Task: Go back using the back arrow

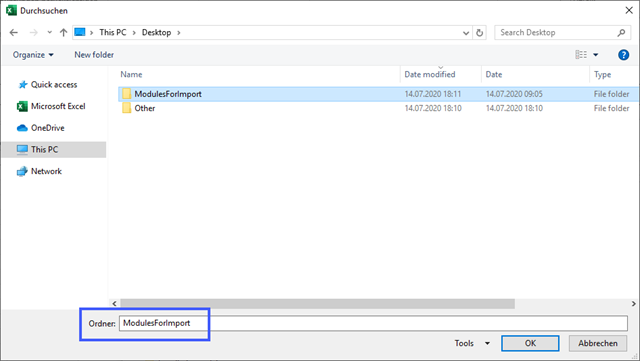Action: point(13,32)
